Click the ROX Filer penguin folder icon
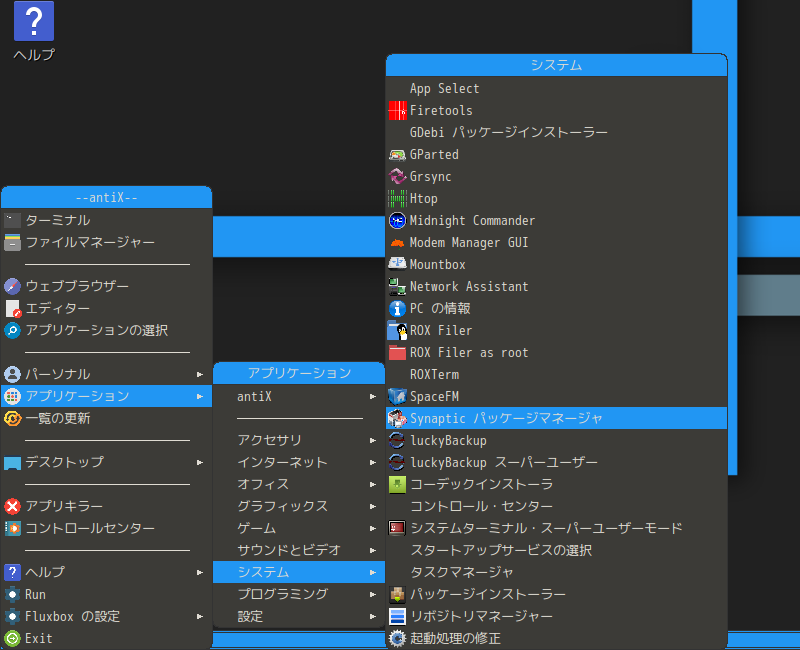Screen dimensions: 800x650 (x=397, y=331)
